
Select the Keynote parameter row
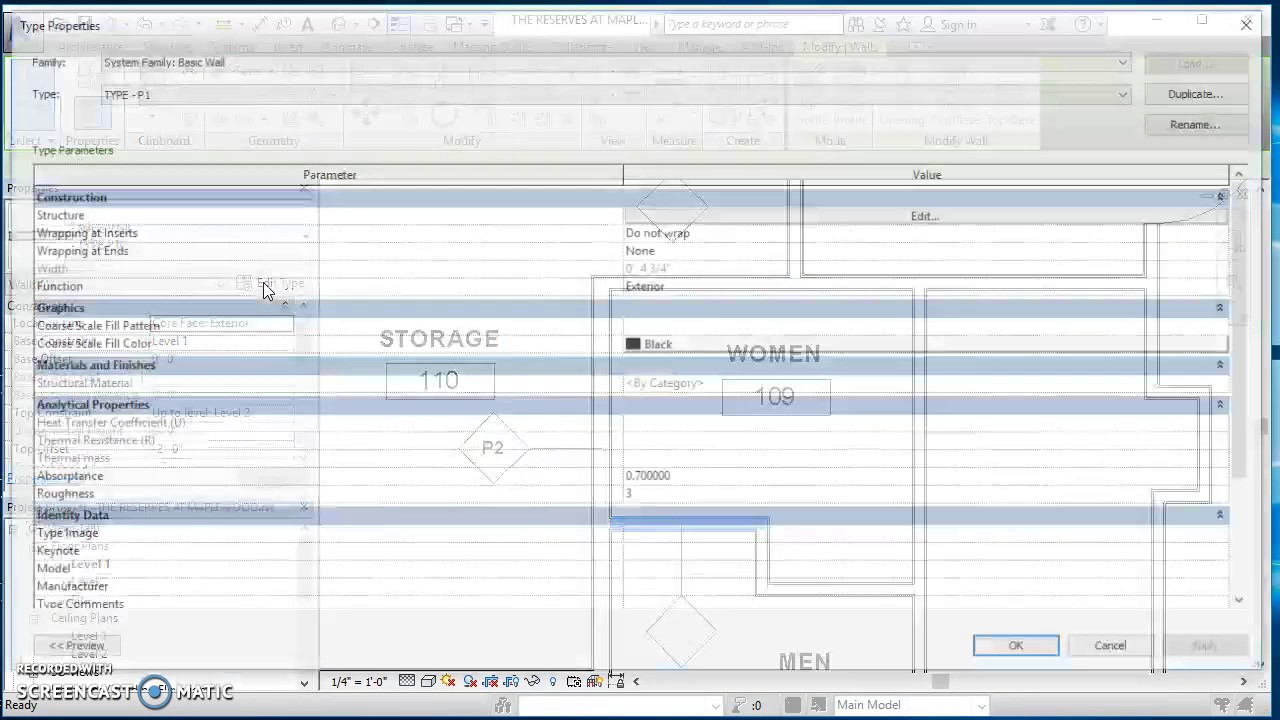click(631, 551)
